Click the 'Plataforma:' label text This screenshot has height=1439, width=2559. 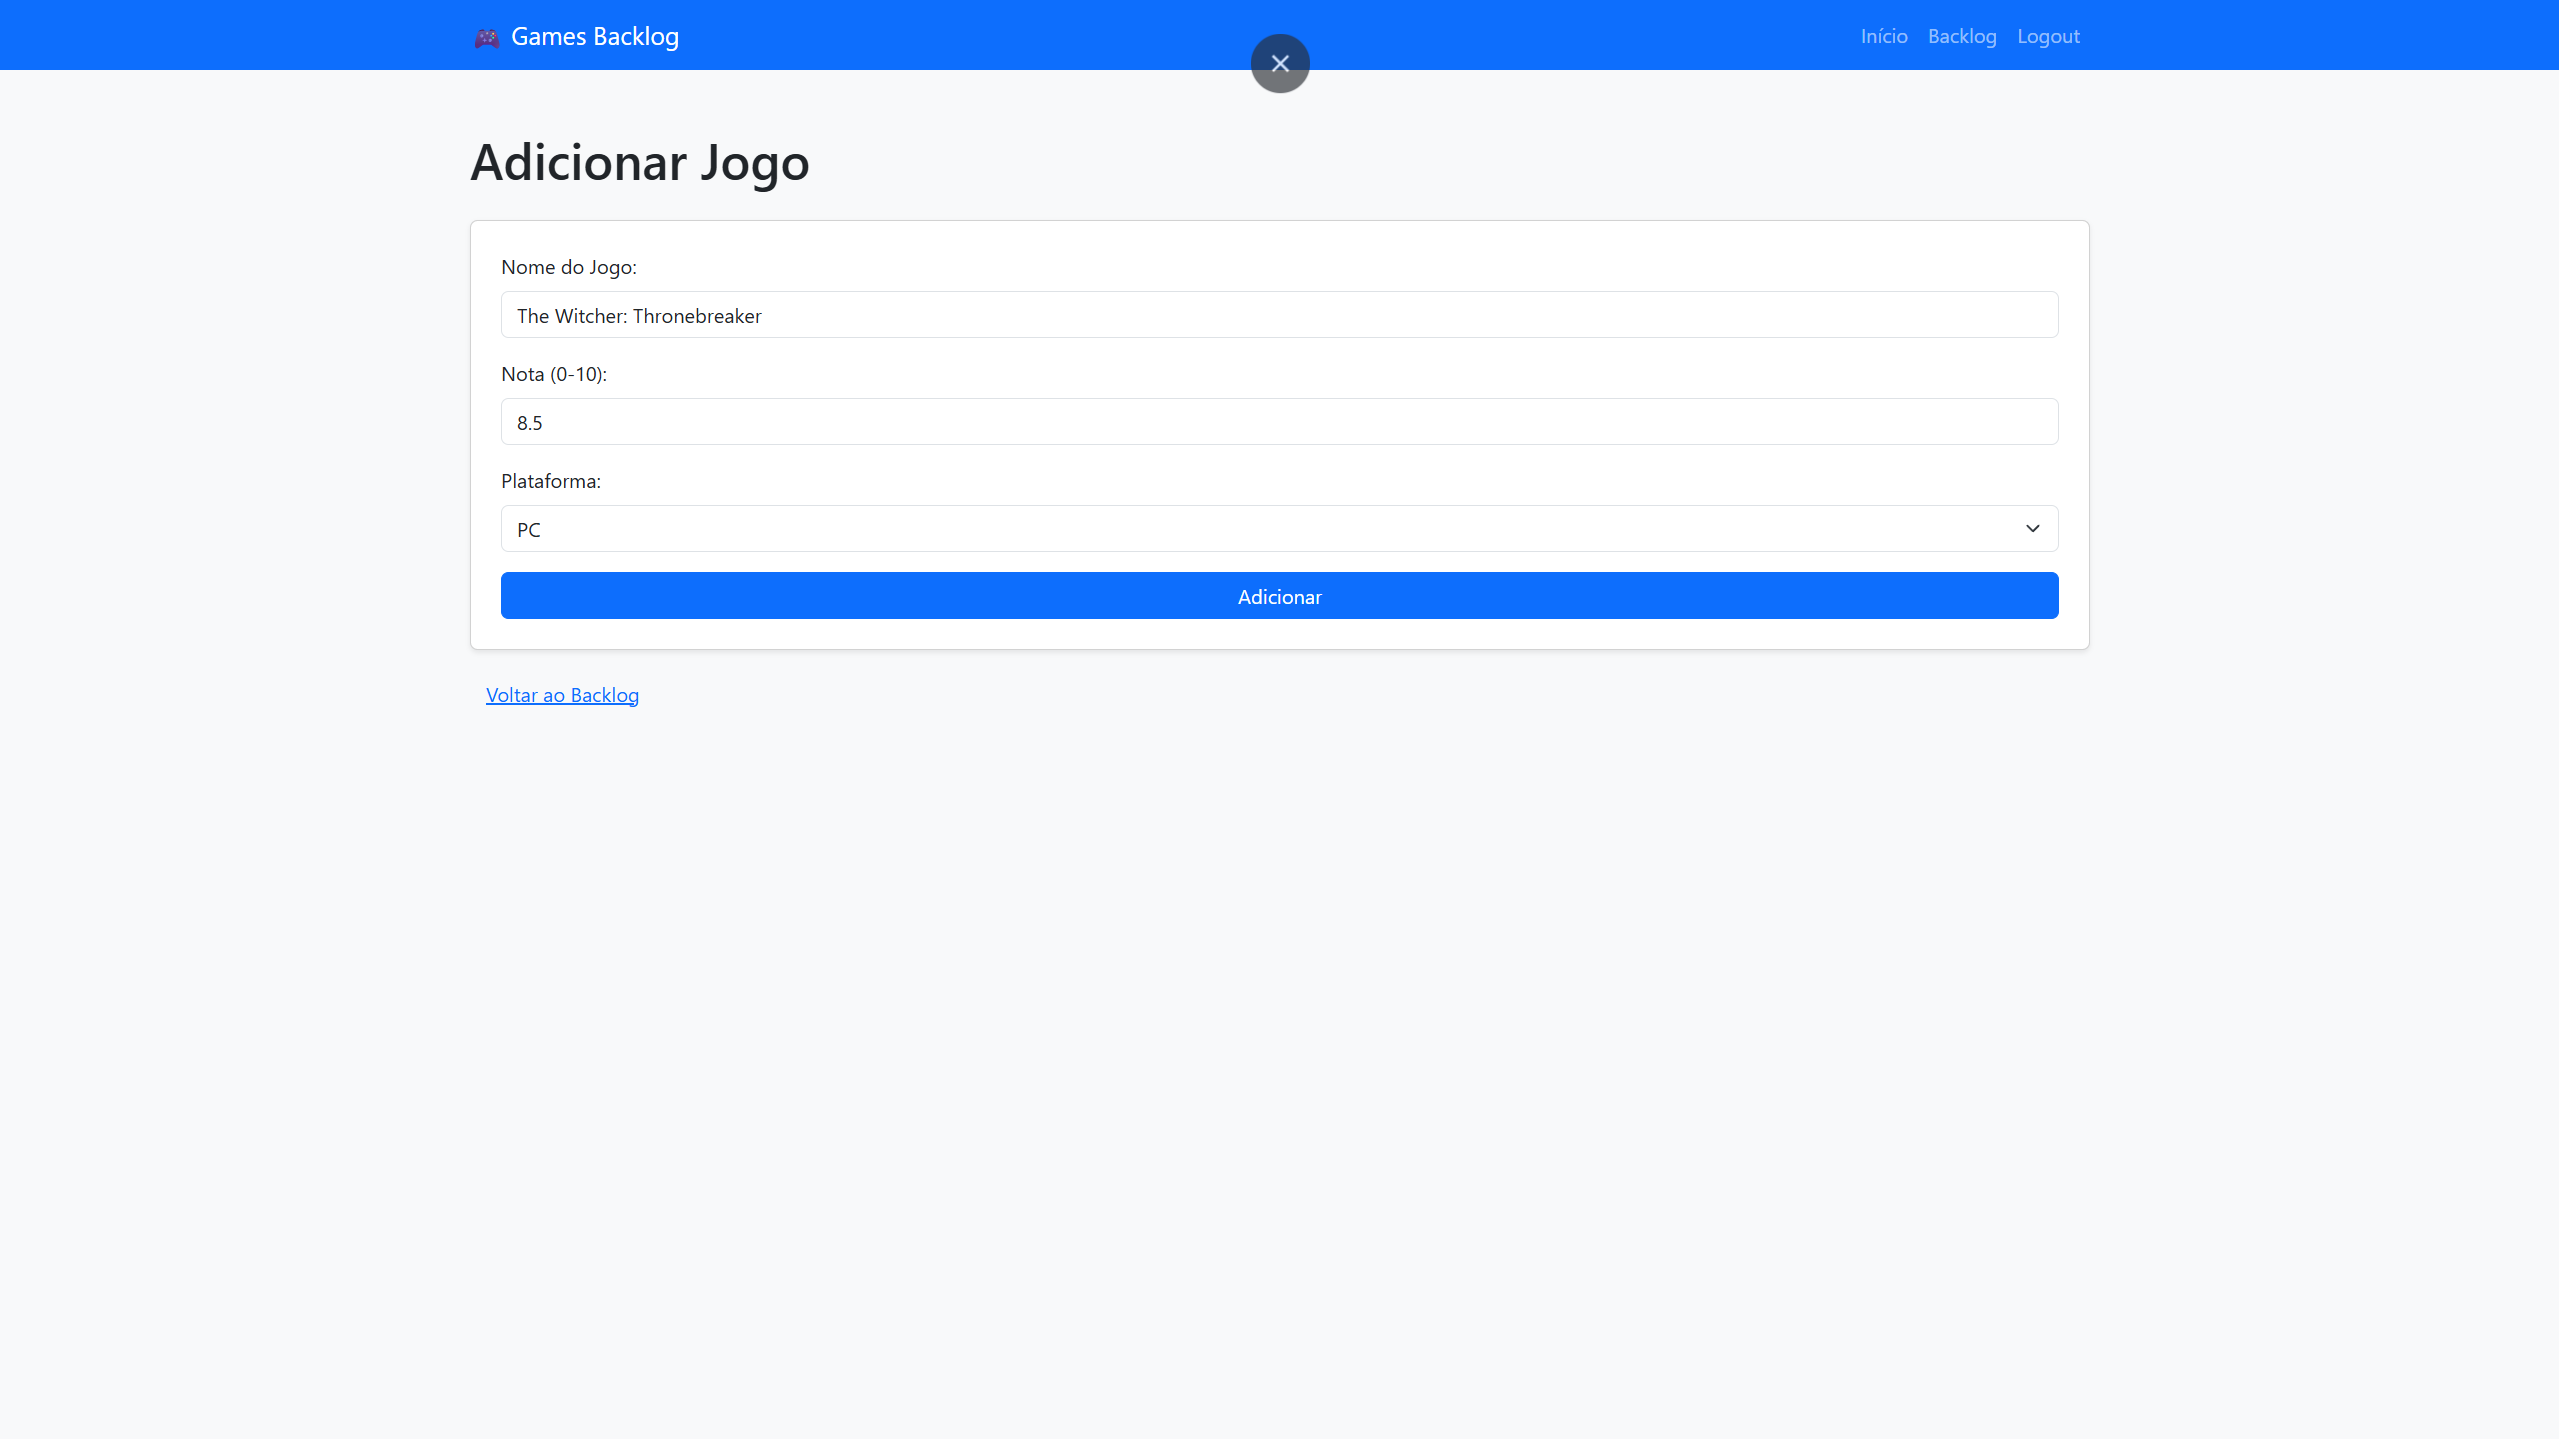pos(550,481)
